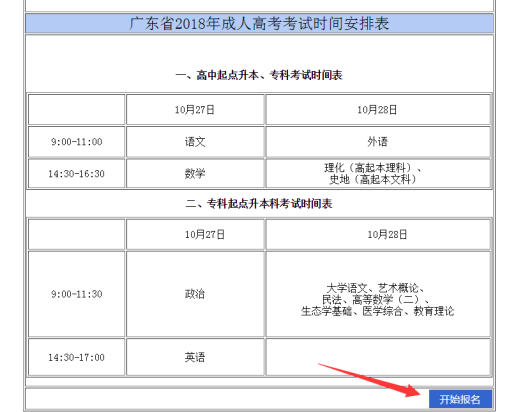Click 10月27日 header in second table

point(195,234)
